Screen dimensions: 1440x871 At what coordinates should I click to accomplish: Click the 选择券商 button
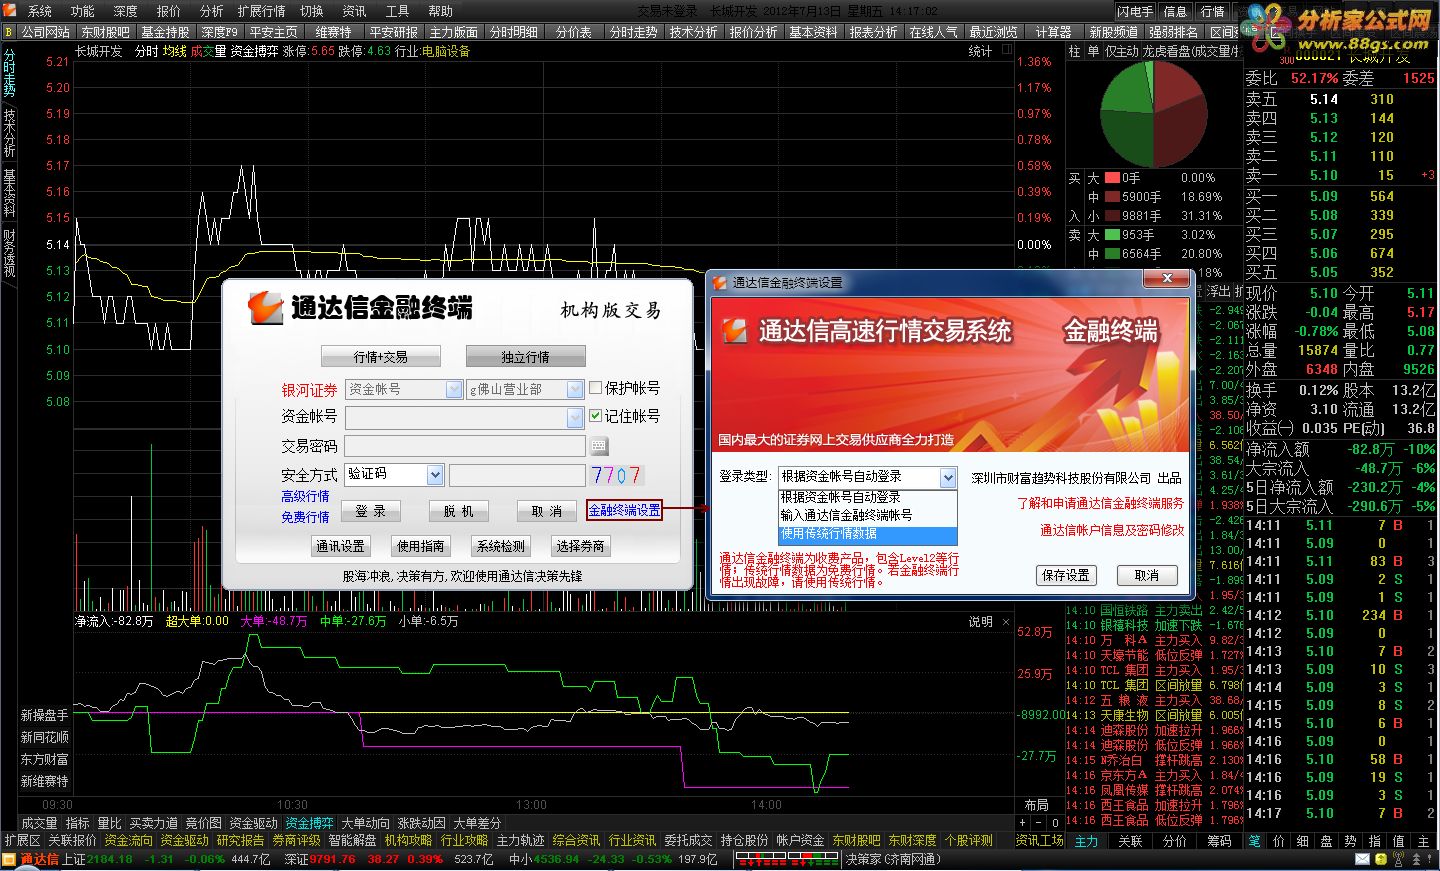[580, 546]
